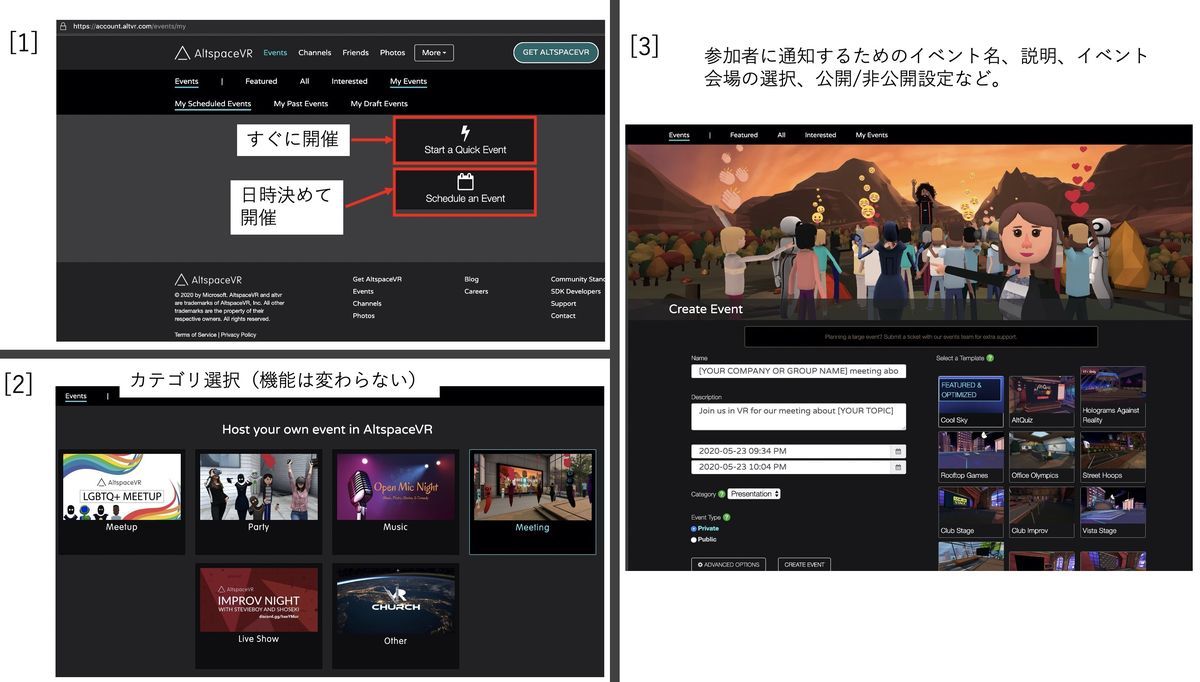
Task: Click the help icon beside Event Type
Action: [727, 517]
